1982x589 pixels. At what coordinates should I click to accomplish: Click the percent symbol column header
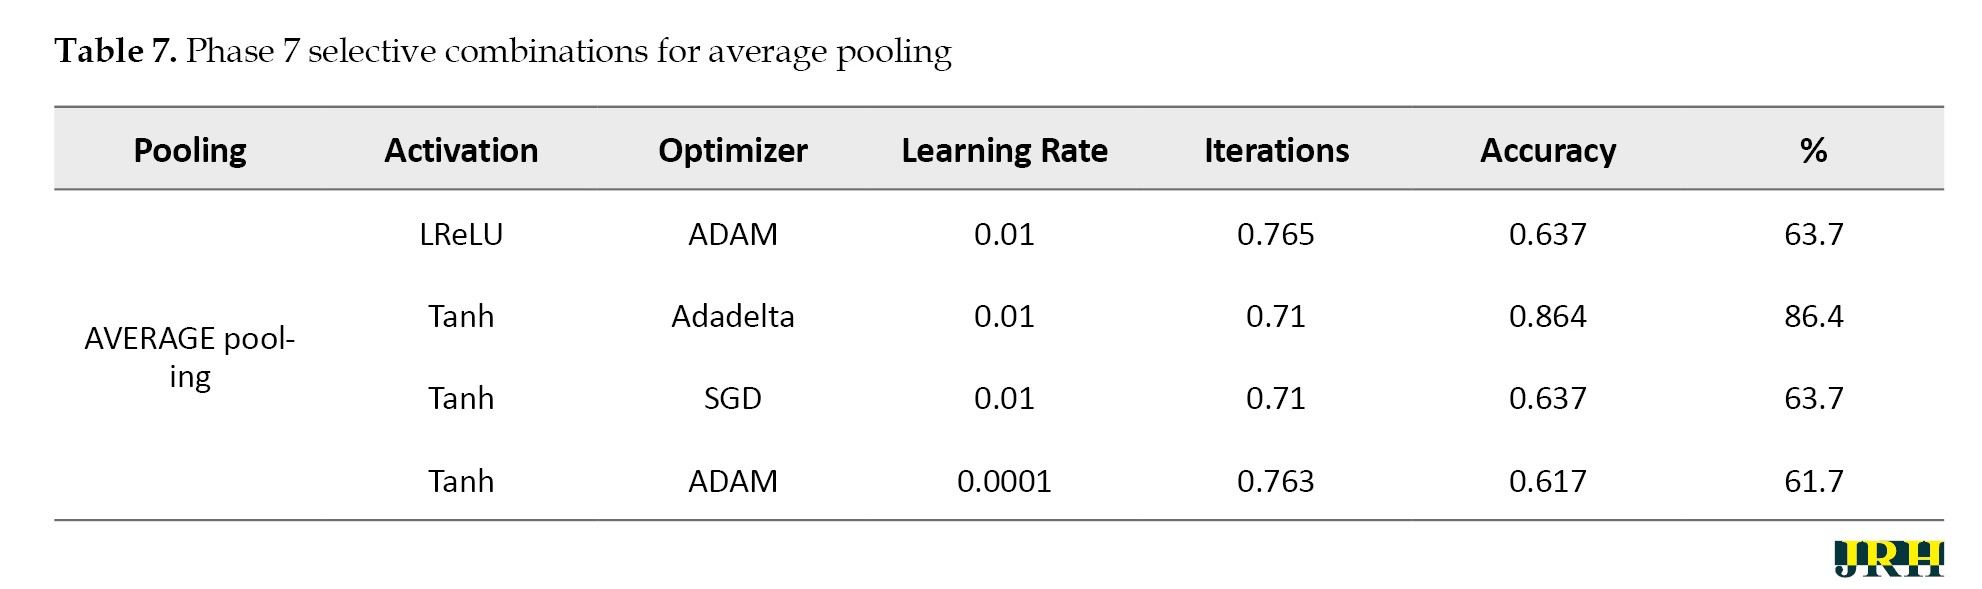coord(1813,150)
